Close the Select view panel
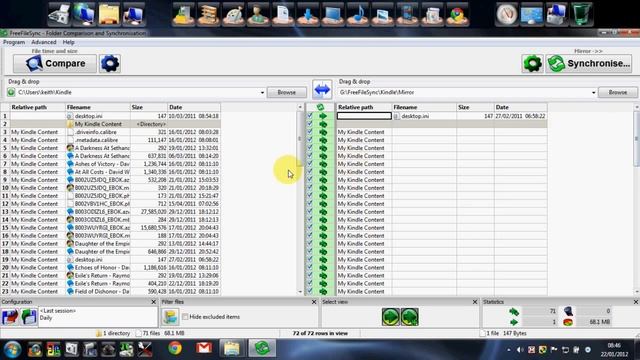The height and width of the screenshot is (360, 640). pos(475,302)
